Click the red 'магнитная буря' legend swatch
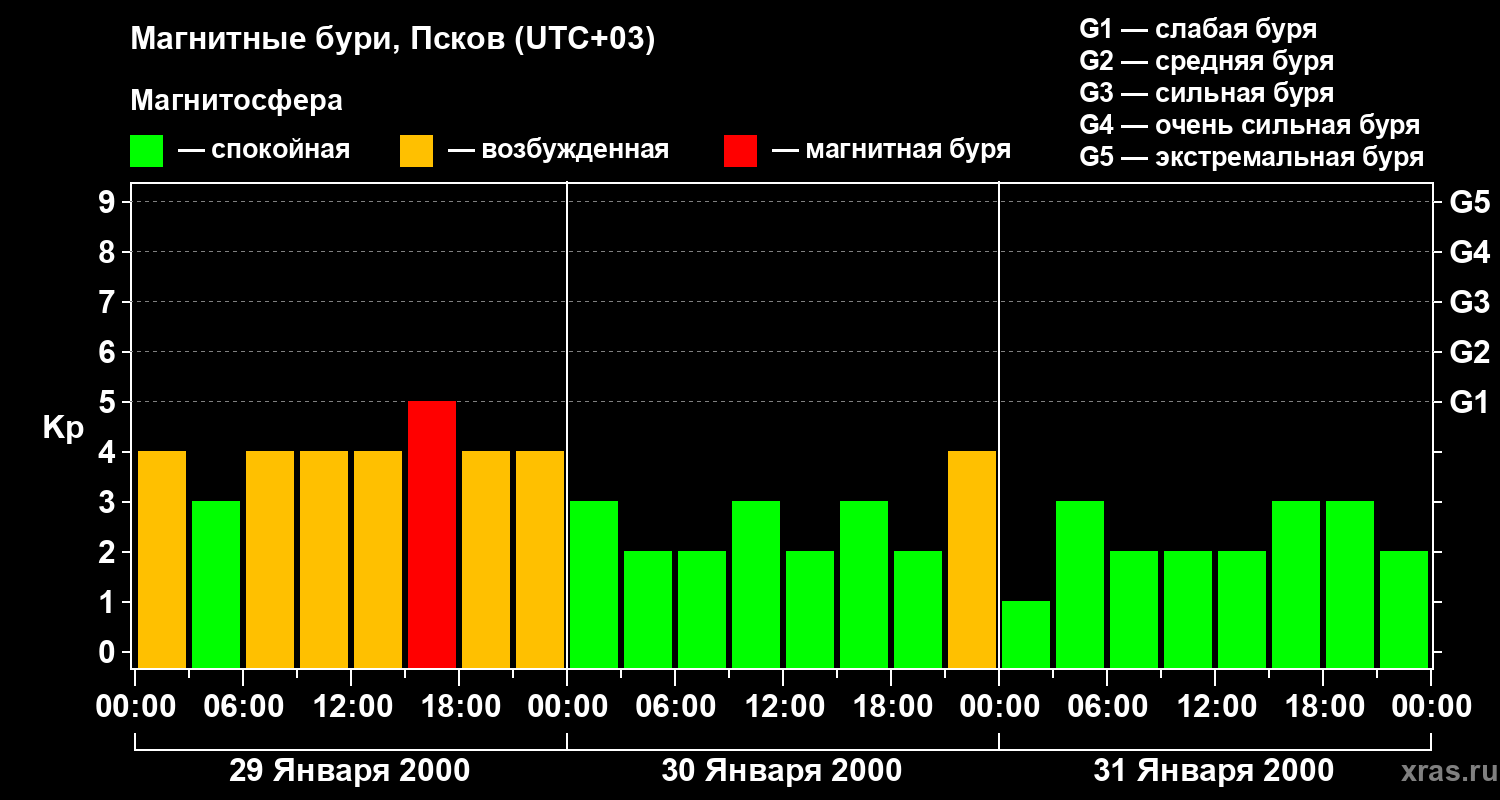 [x=740, y=151]
